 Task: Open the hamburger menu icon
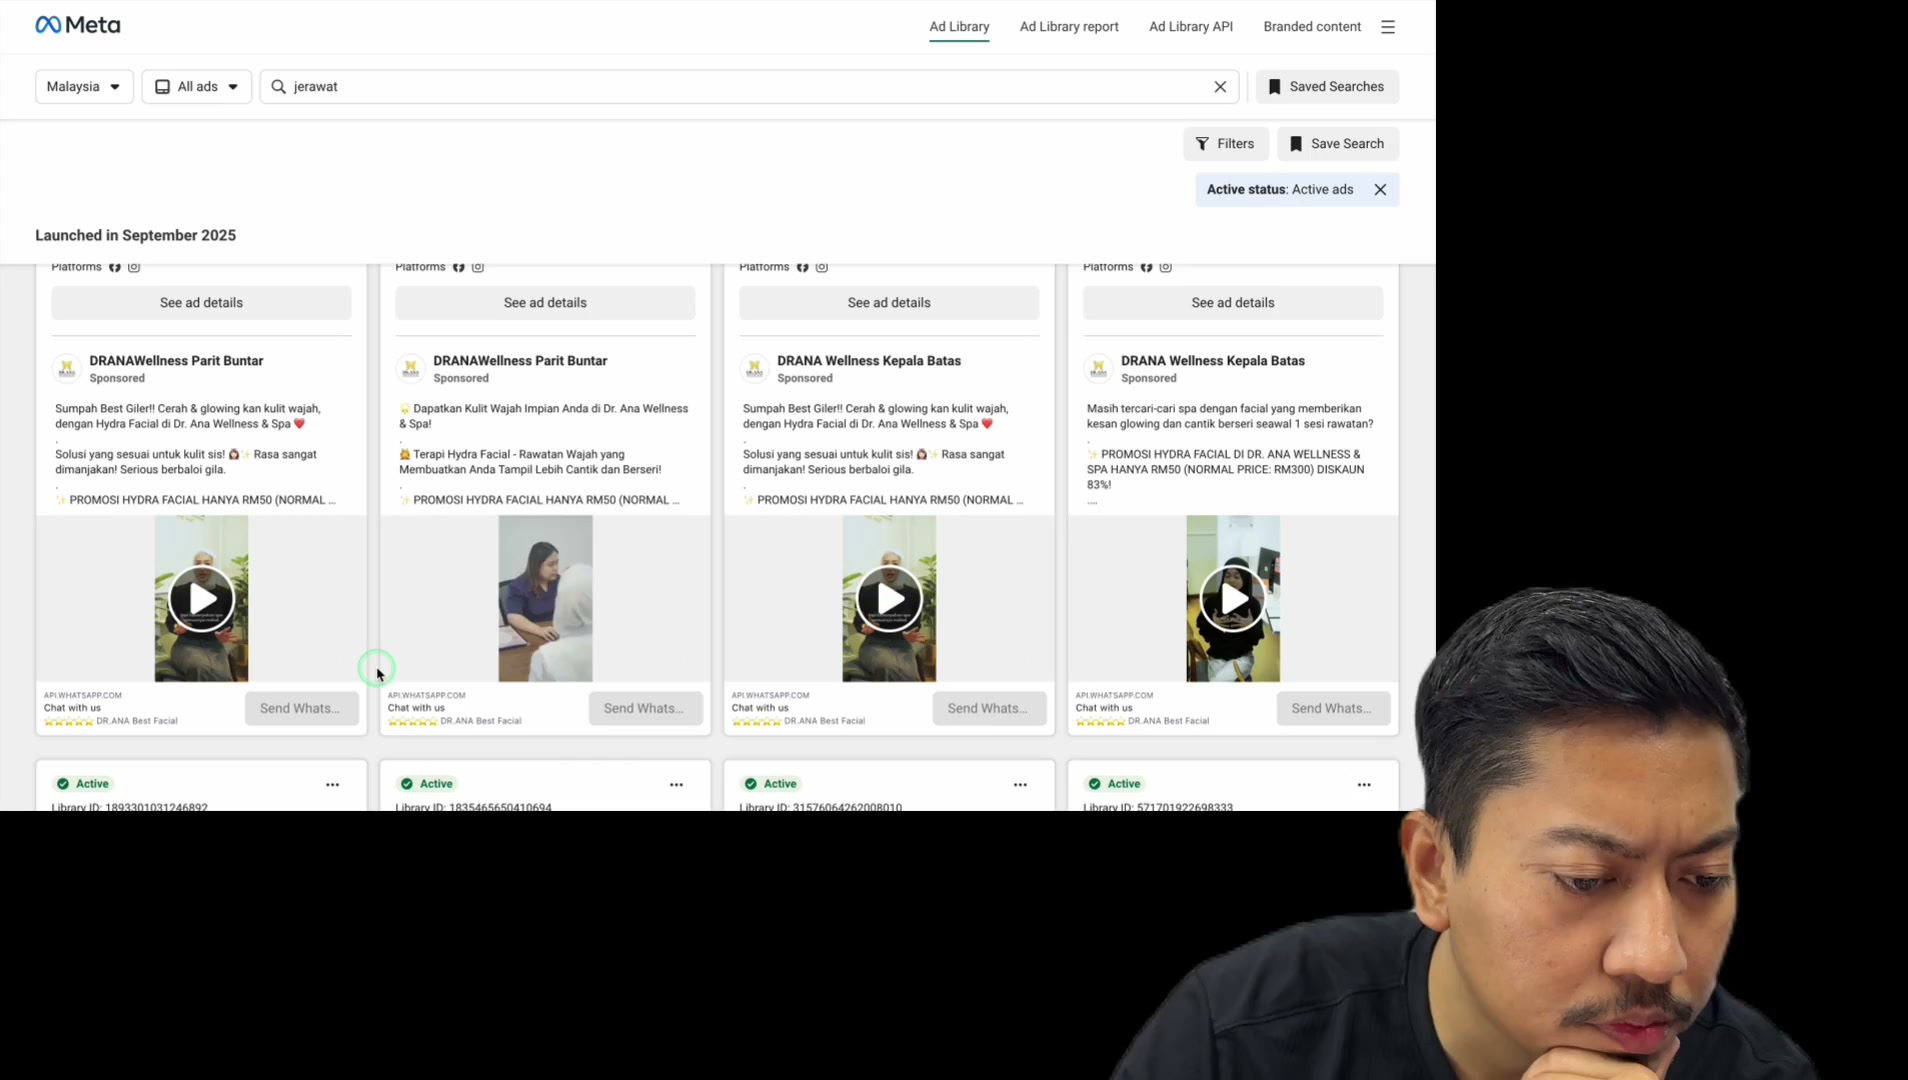coord(1387,27)
